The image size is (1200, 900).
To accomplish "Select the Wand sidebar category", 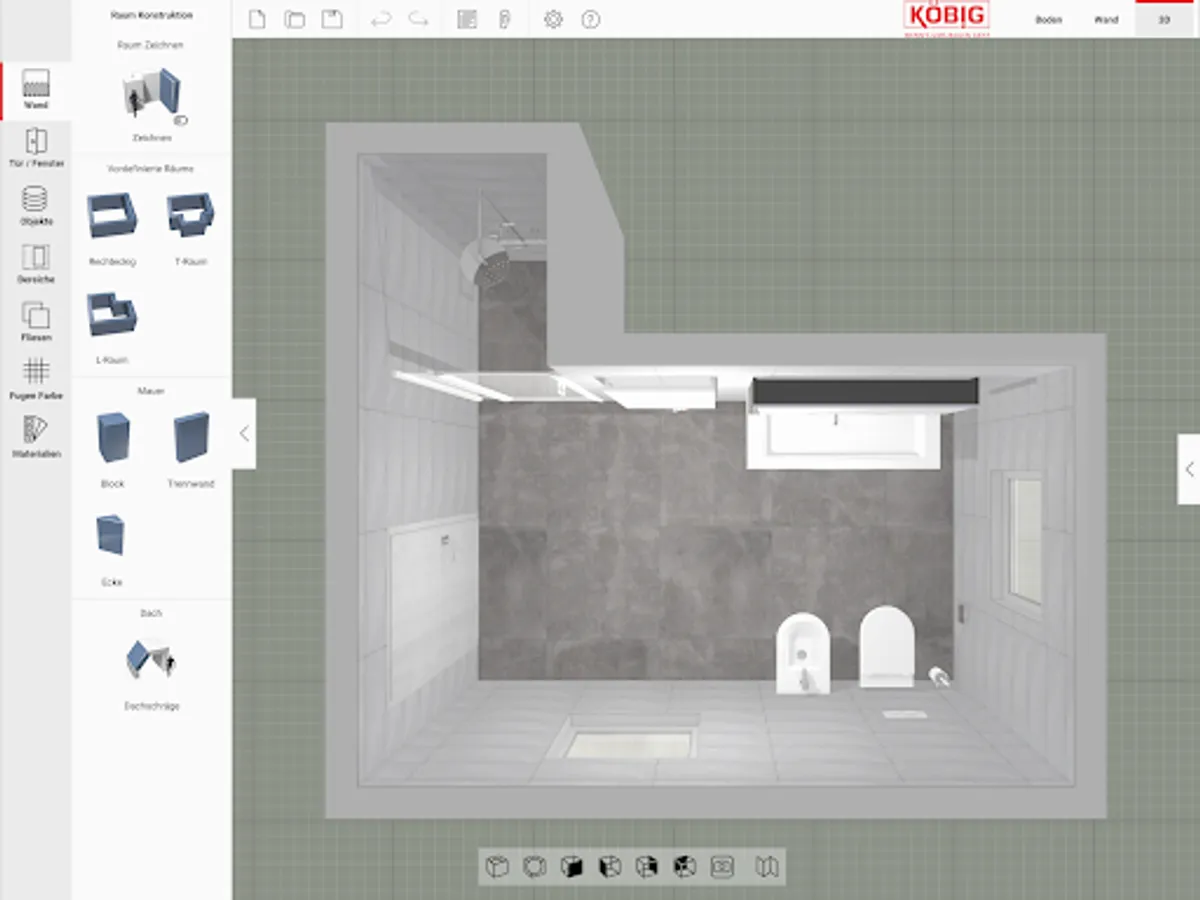I will click(x=36, y=90).
